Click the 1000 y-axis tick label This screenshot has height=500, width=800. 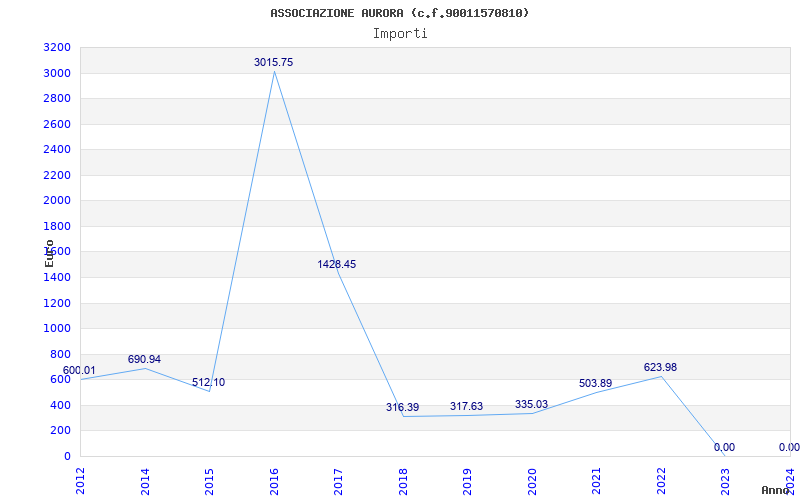click(x=57, y=329)
